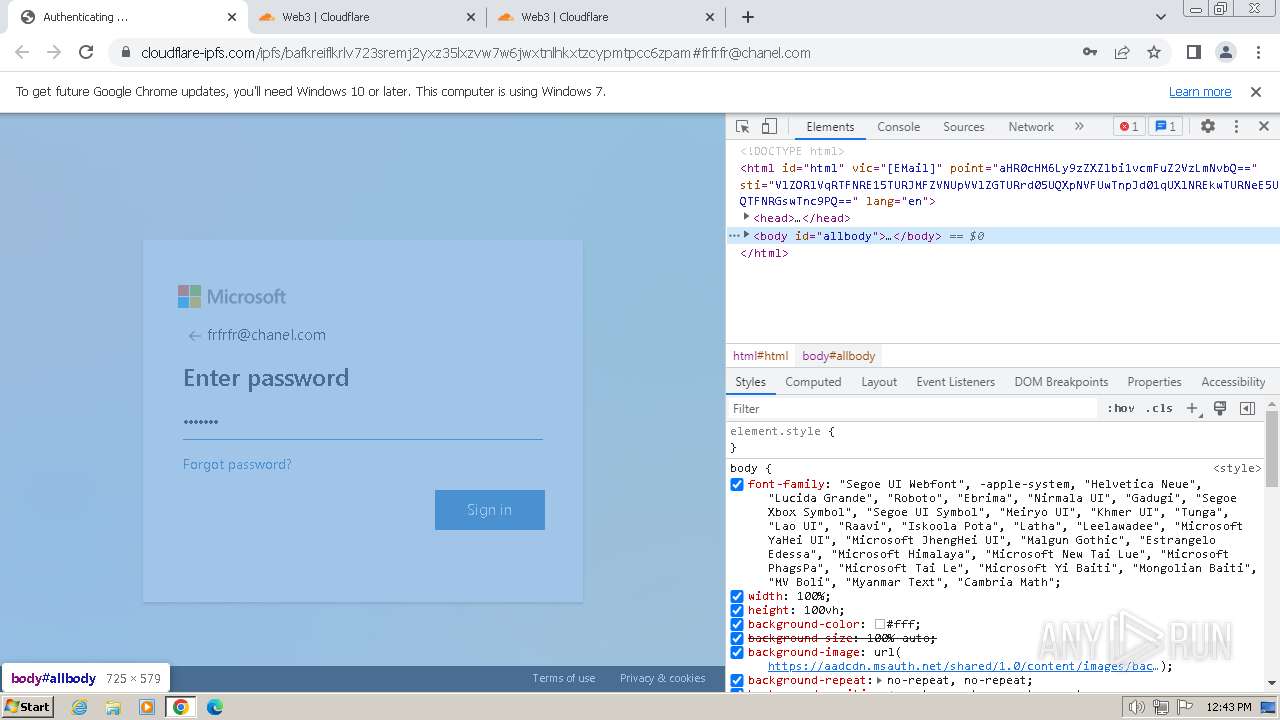Open the body element actions ellipsis
This screenshot has height=720, width=1280.
[733, 236]
